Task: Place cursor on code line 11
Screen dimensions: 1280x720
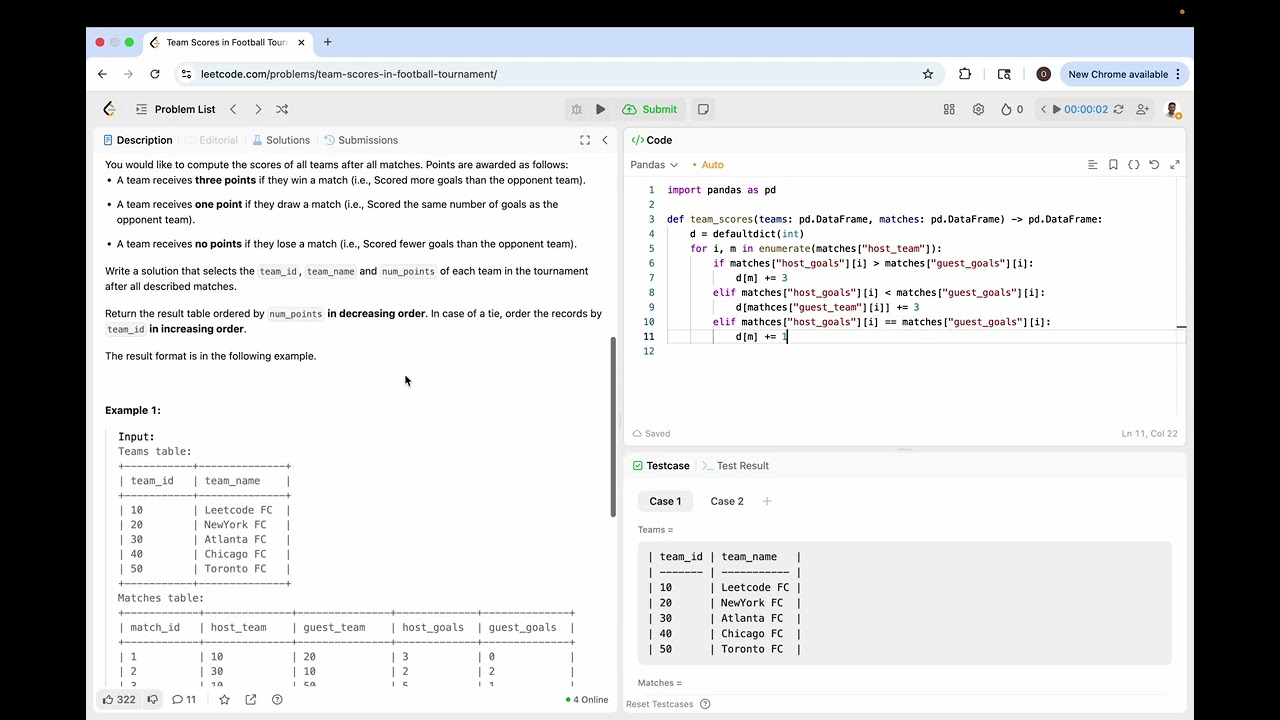Action: coord(920,337)
